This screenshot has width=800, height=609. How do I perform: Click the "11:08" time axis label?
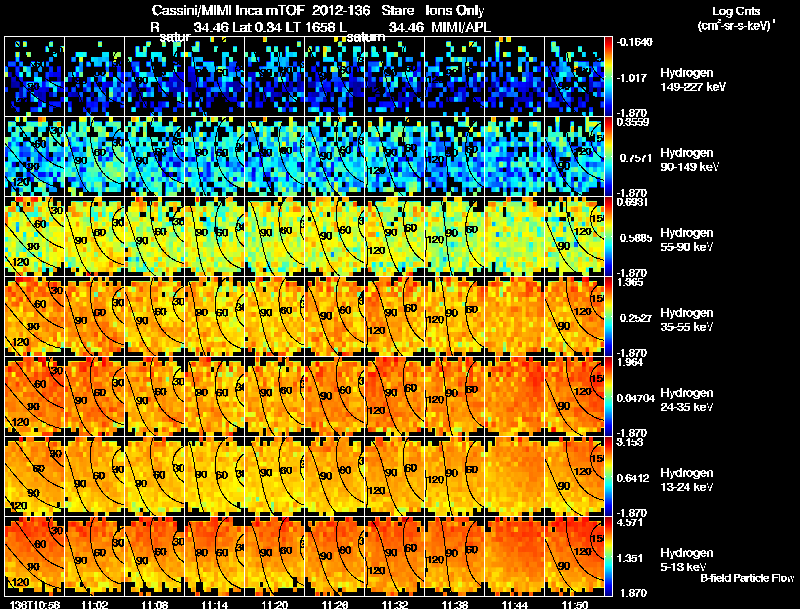[x=155, y=604]
